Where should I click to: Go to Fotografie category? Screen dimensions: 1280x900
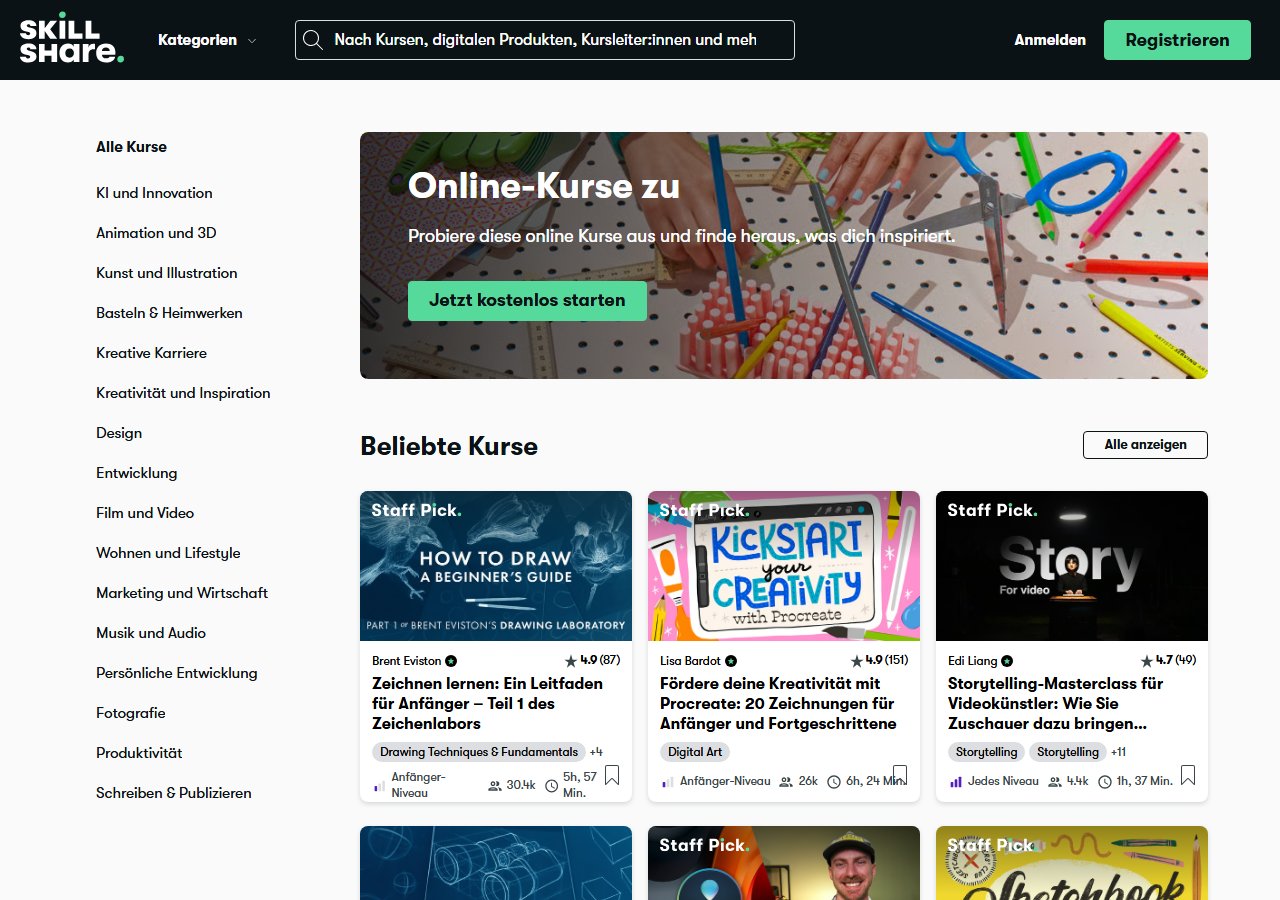[x=131, y=713]
